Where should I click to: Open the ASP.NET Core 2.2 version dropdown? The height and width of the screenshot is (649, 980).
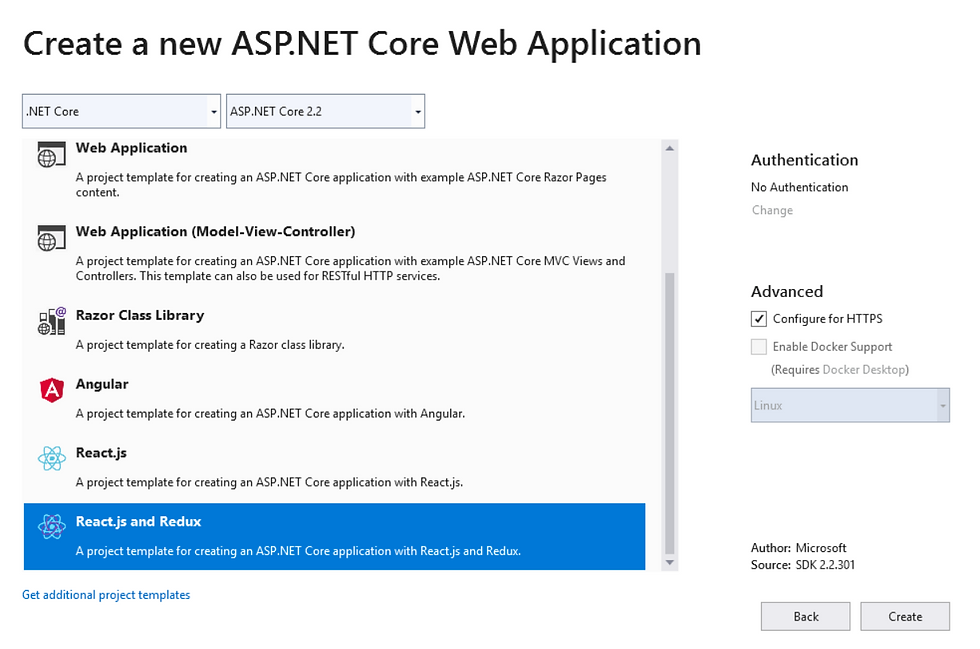[325, 111]
